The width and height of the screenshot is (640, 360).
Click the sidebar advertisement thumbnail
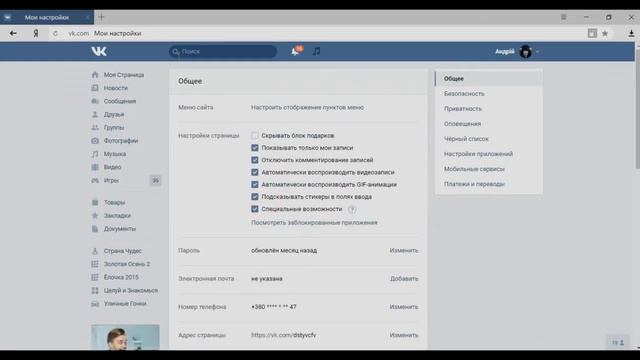[x=125, y=337]
